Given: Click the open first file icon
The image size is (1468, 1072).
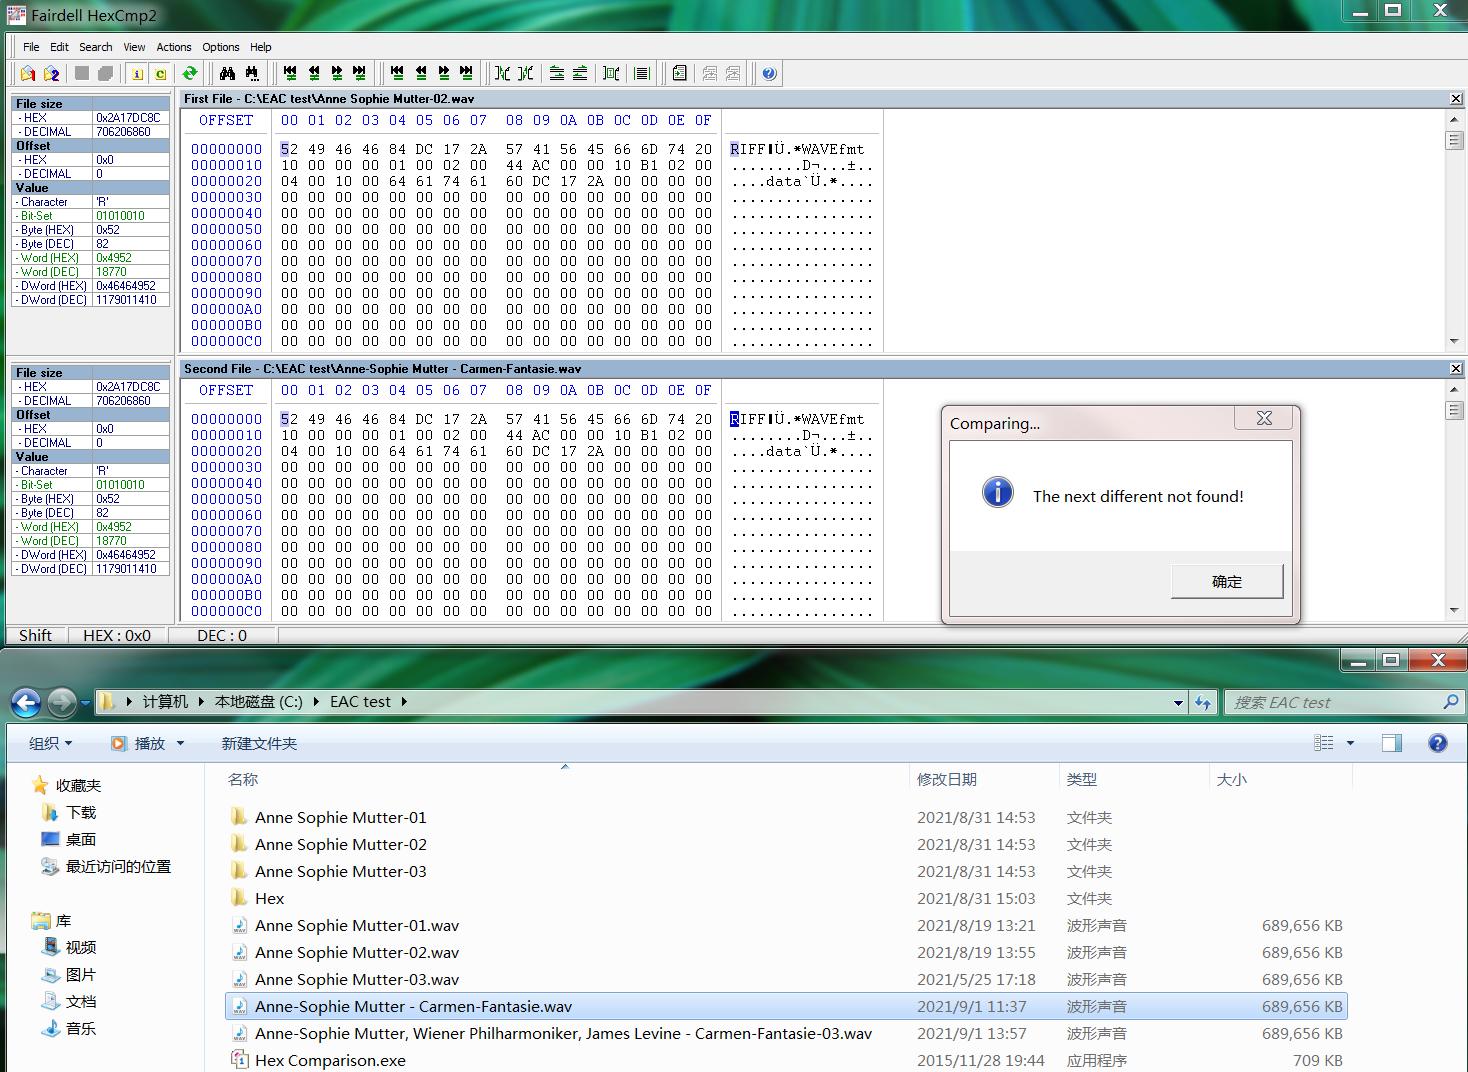Looking at the screenshot, I should (28, 73).
